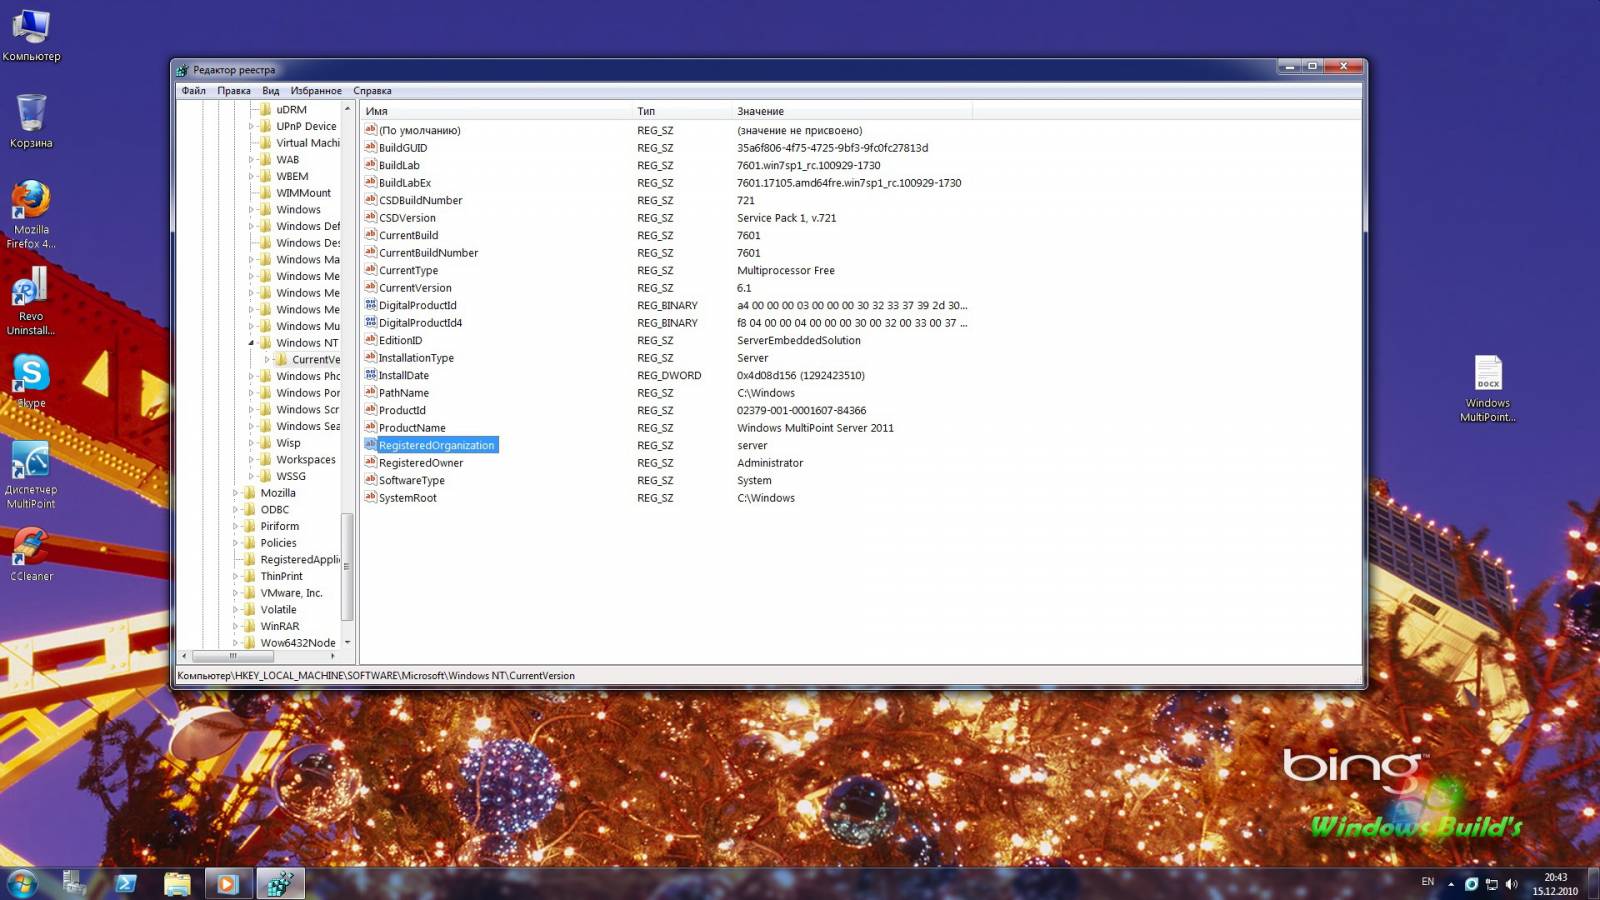Viewport: 1600px width, 900px height.
Task: Click the DigitalProductId binary value icon
Action: [x=370, y=305]
